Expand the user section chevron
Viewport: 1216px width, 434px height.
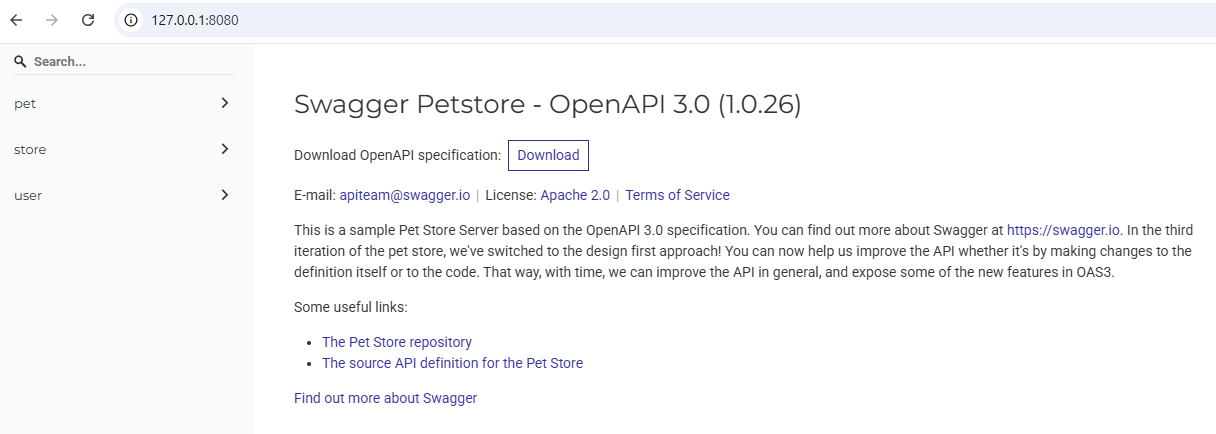pos(225,195)
